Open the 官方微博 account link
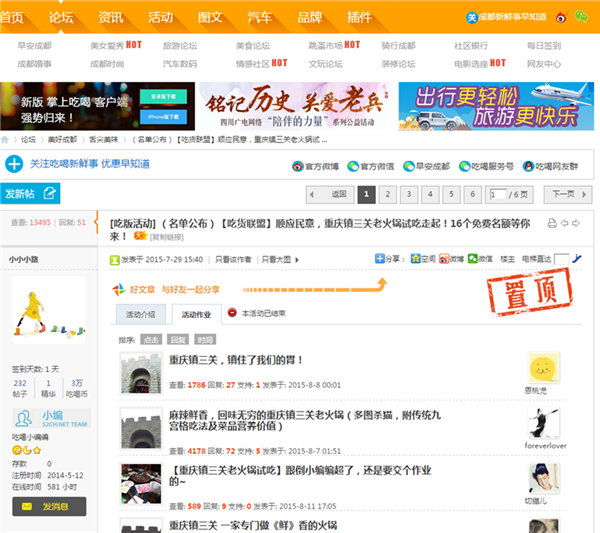Screen dimensions: 600x533 [x=315, y=166]
